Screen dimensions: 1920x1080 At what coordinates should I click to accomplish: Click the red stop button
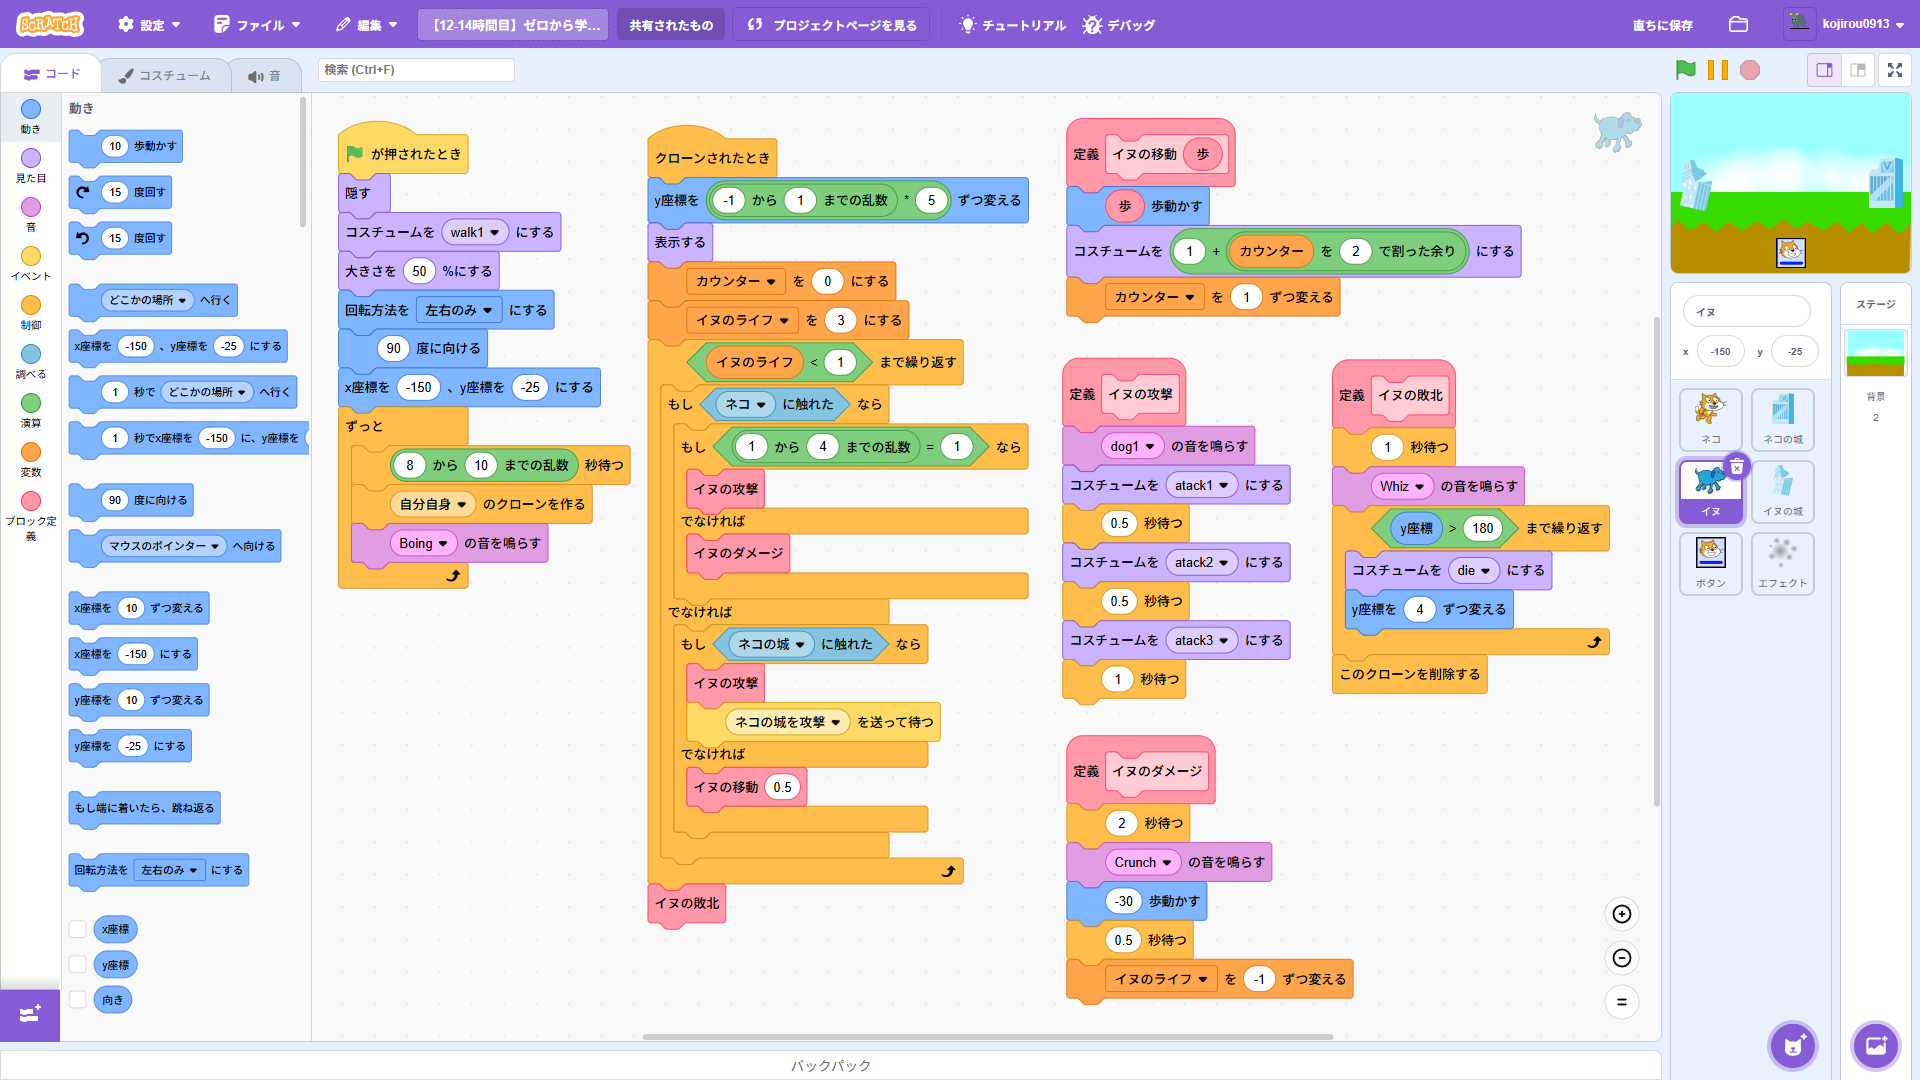coord(1750,70)
